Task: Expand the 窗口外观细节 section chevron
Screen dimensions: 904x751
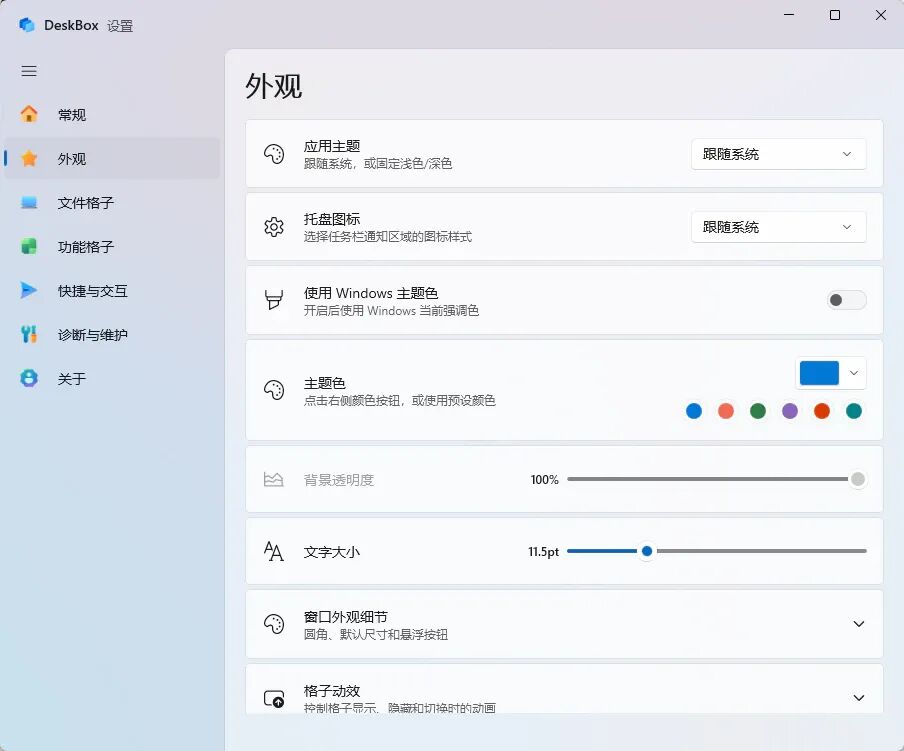Action: coord(858,624)
